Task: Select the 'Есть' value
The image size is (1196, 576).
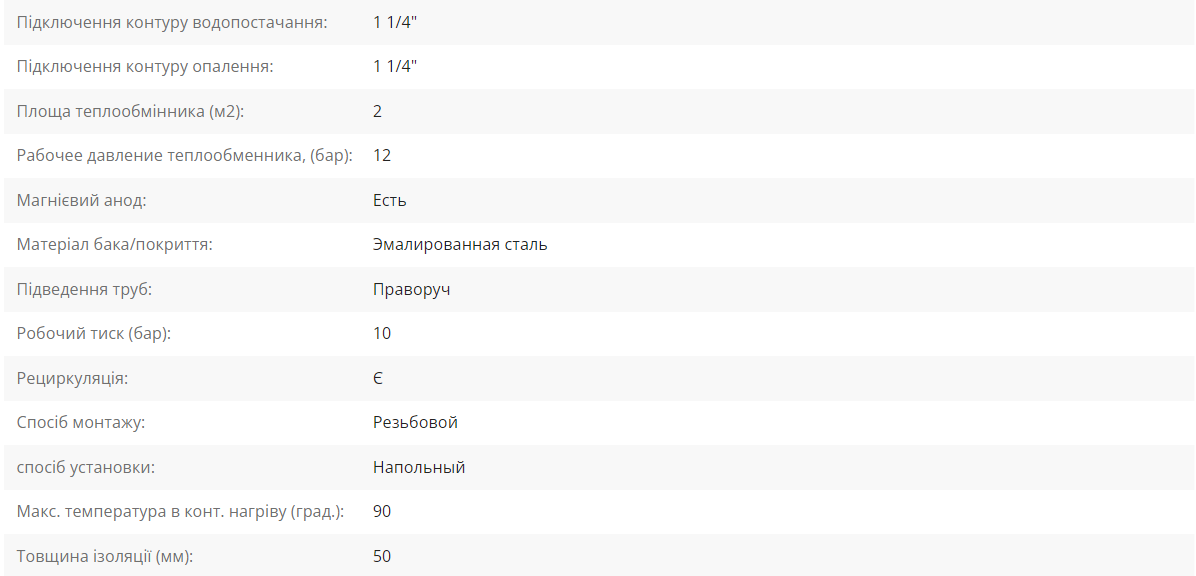Action: [x=390, y=200]
